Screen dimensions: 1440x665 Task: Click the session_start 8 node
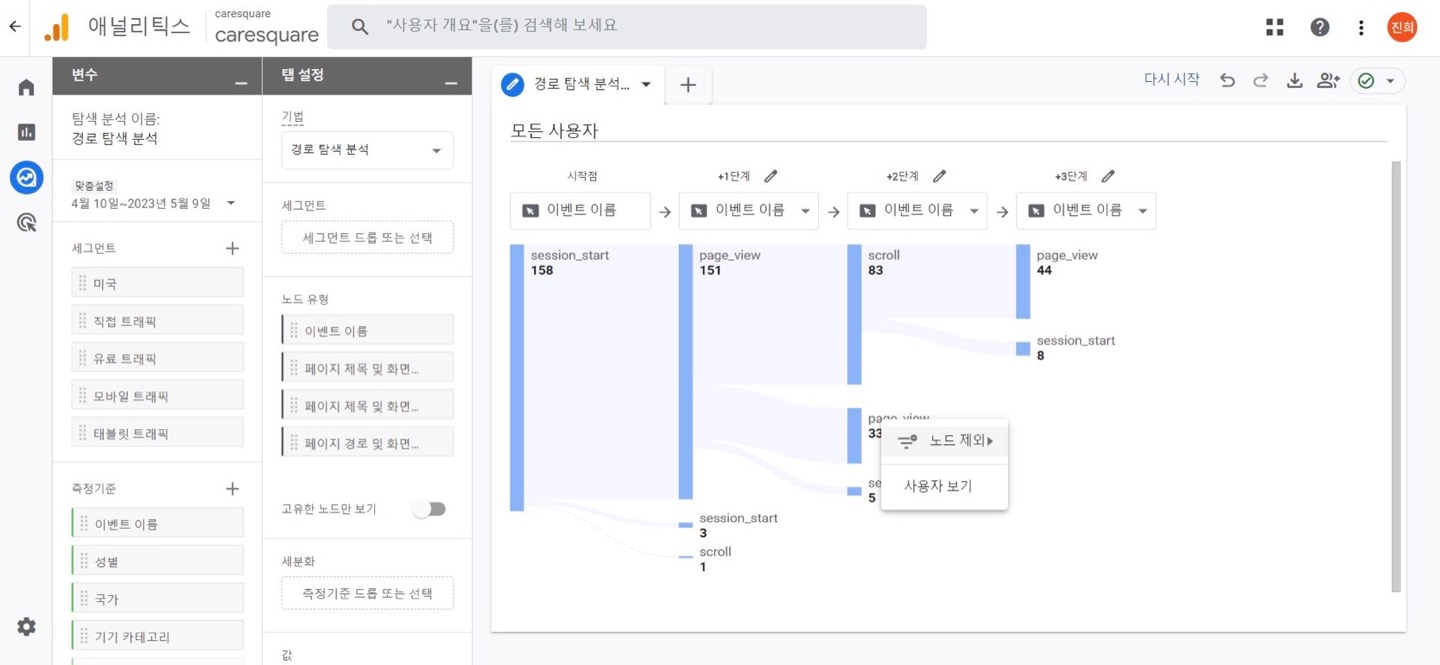point(1023,349)
